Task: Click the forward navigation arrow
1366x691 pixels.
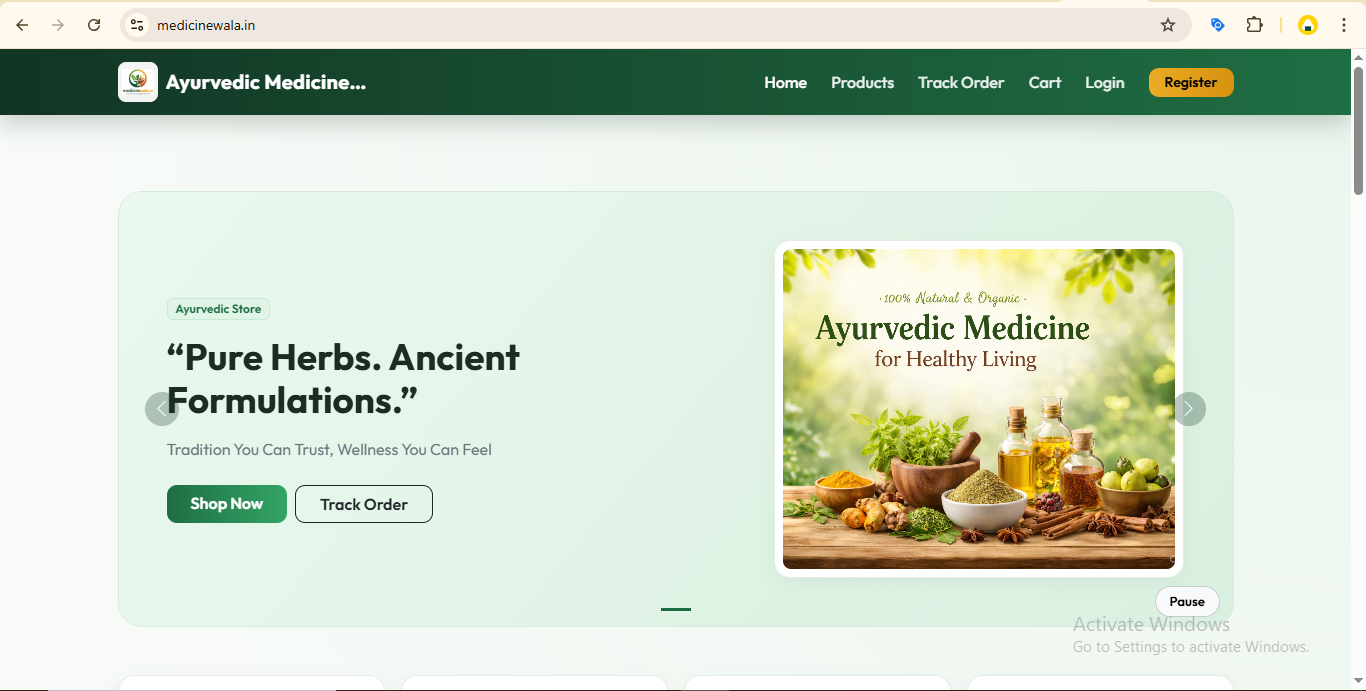Action: (58, 25)
